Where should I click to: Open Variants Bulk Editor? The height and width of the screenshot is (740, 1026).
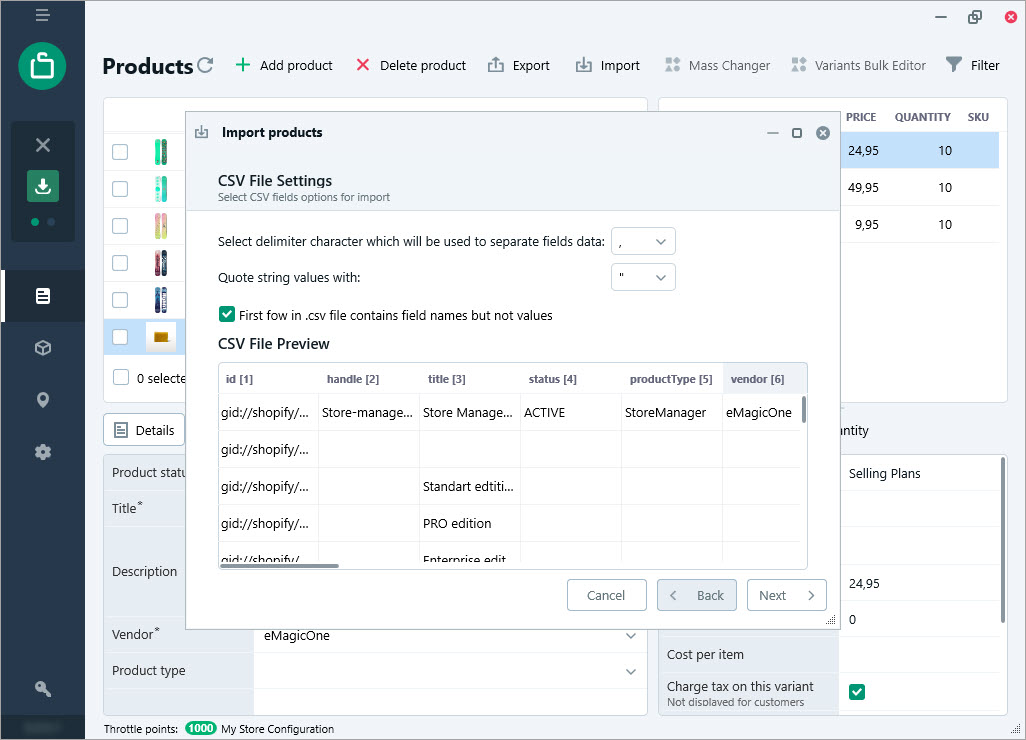pyautogui.click(x=858, y=65)
